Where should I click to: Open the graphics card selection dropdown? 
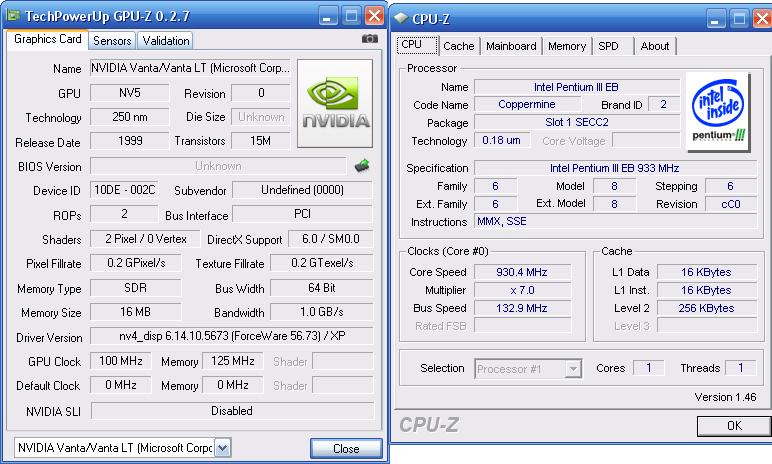pos(222,448)
